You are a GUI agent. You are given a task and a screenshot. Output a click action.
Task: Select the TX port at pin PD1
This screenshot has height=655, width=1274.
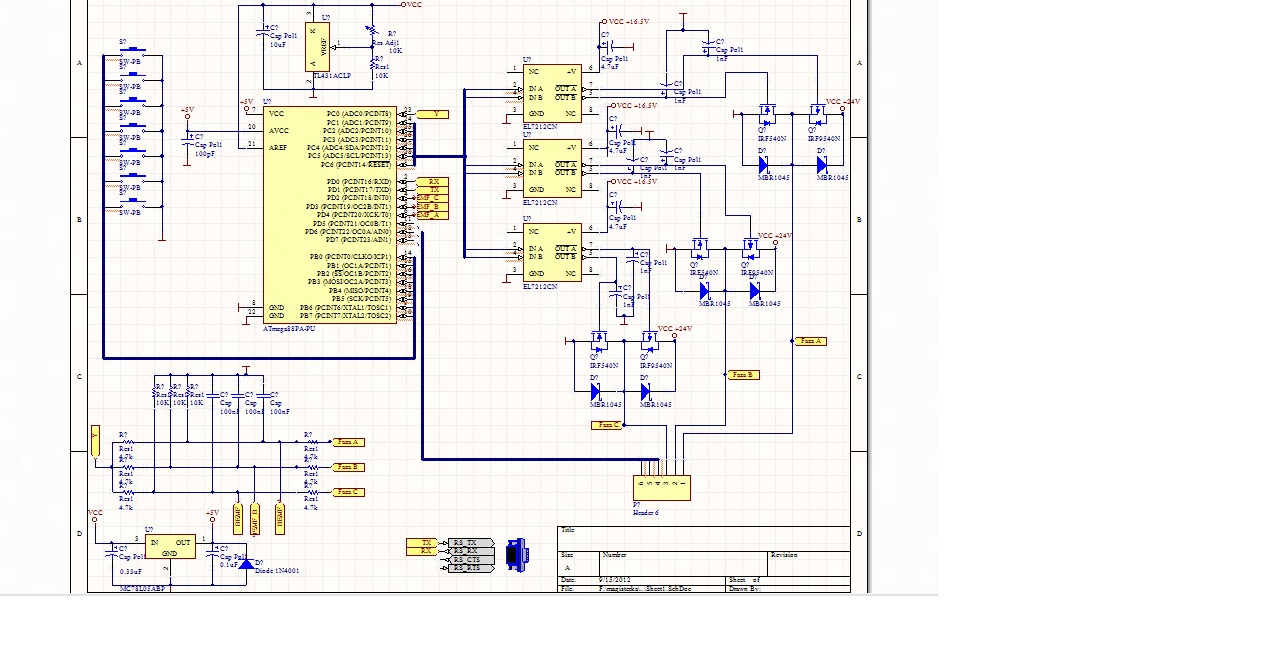432,190
